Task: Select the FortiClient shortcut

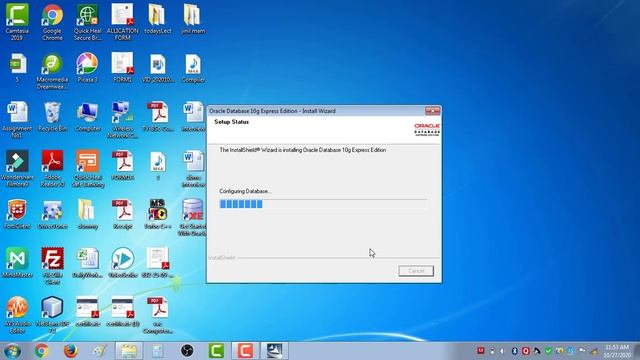Action: [17, 214]
